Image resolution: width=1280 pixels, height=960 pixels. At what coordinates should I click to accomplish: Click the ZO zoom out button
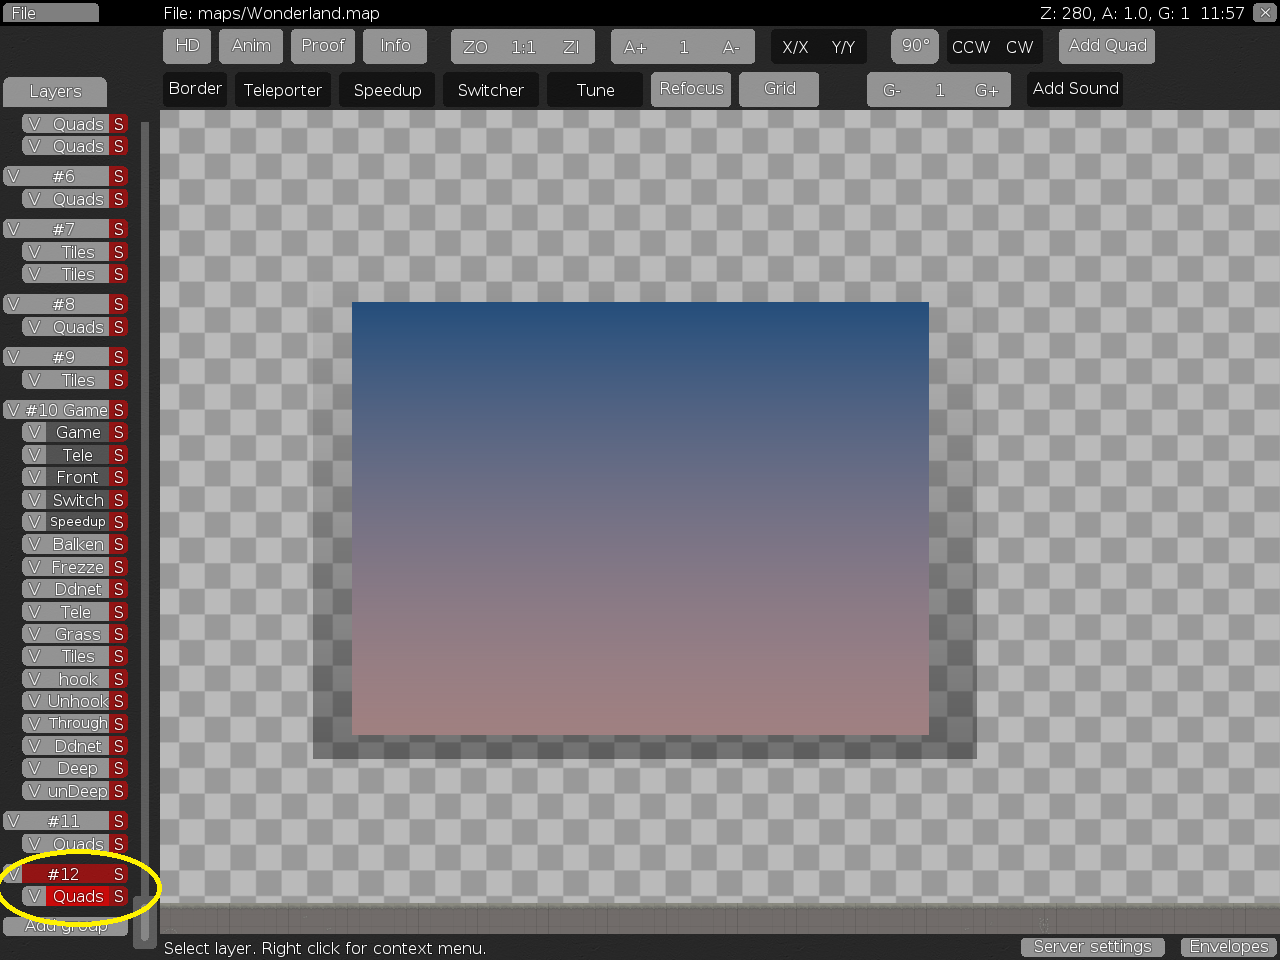pyautogui.click(x=475, y=47)
